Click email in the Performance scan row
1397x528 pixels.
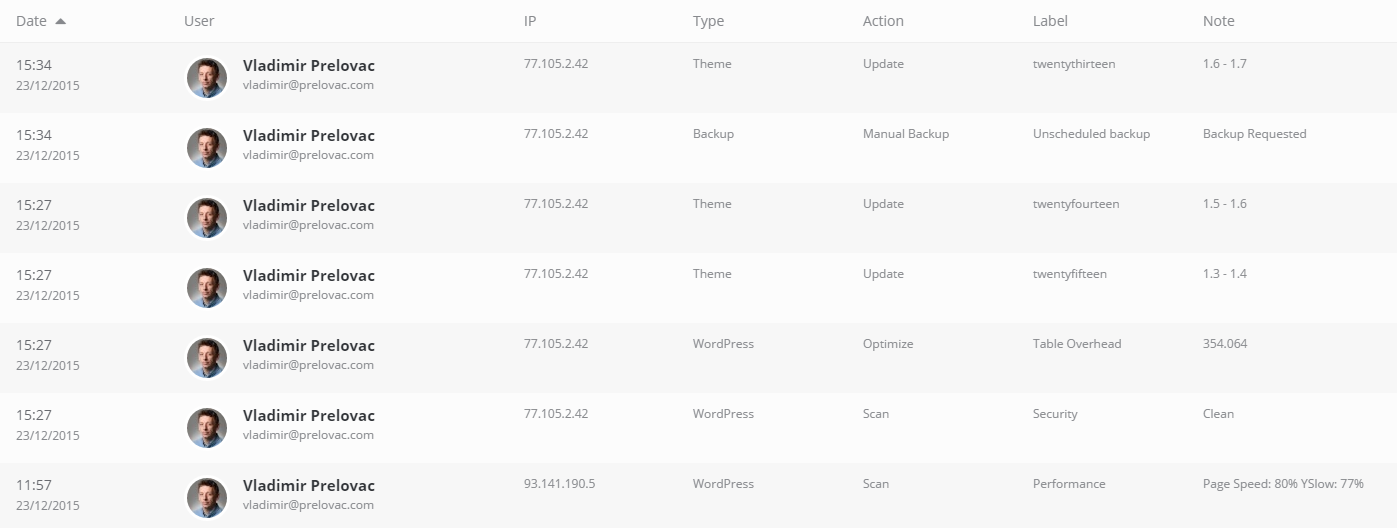(x=308, y=505)
